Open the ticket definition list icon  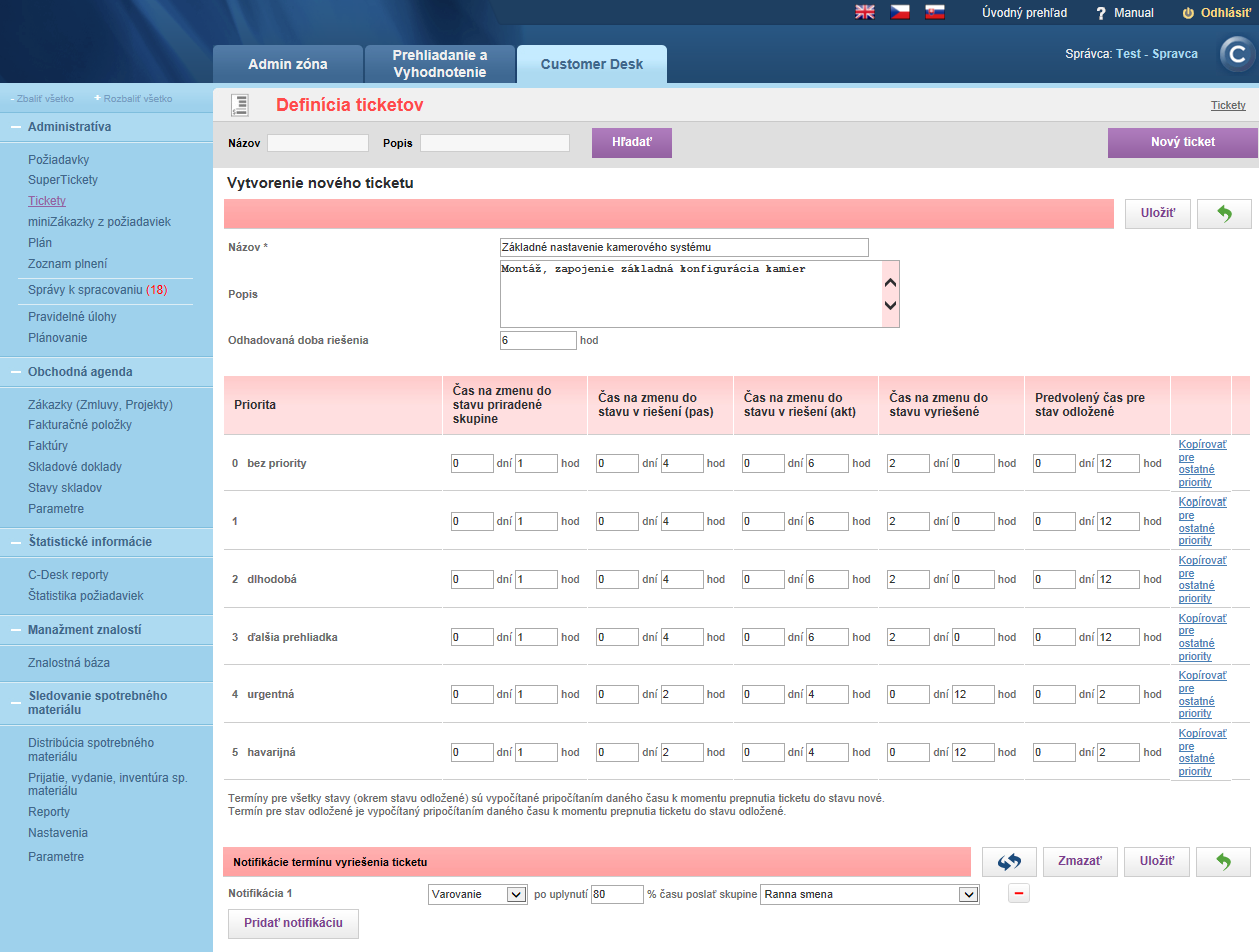239,104
